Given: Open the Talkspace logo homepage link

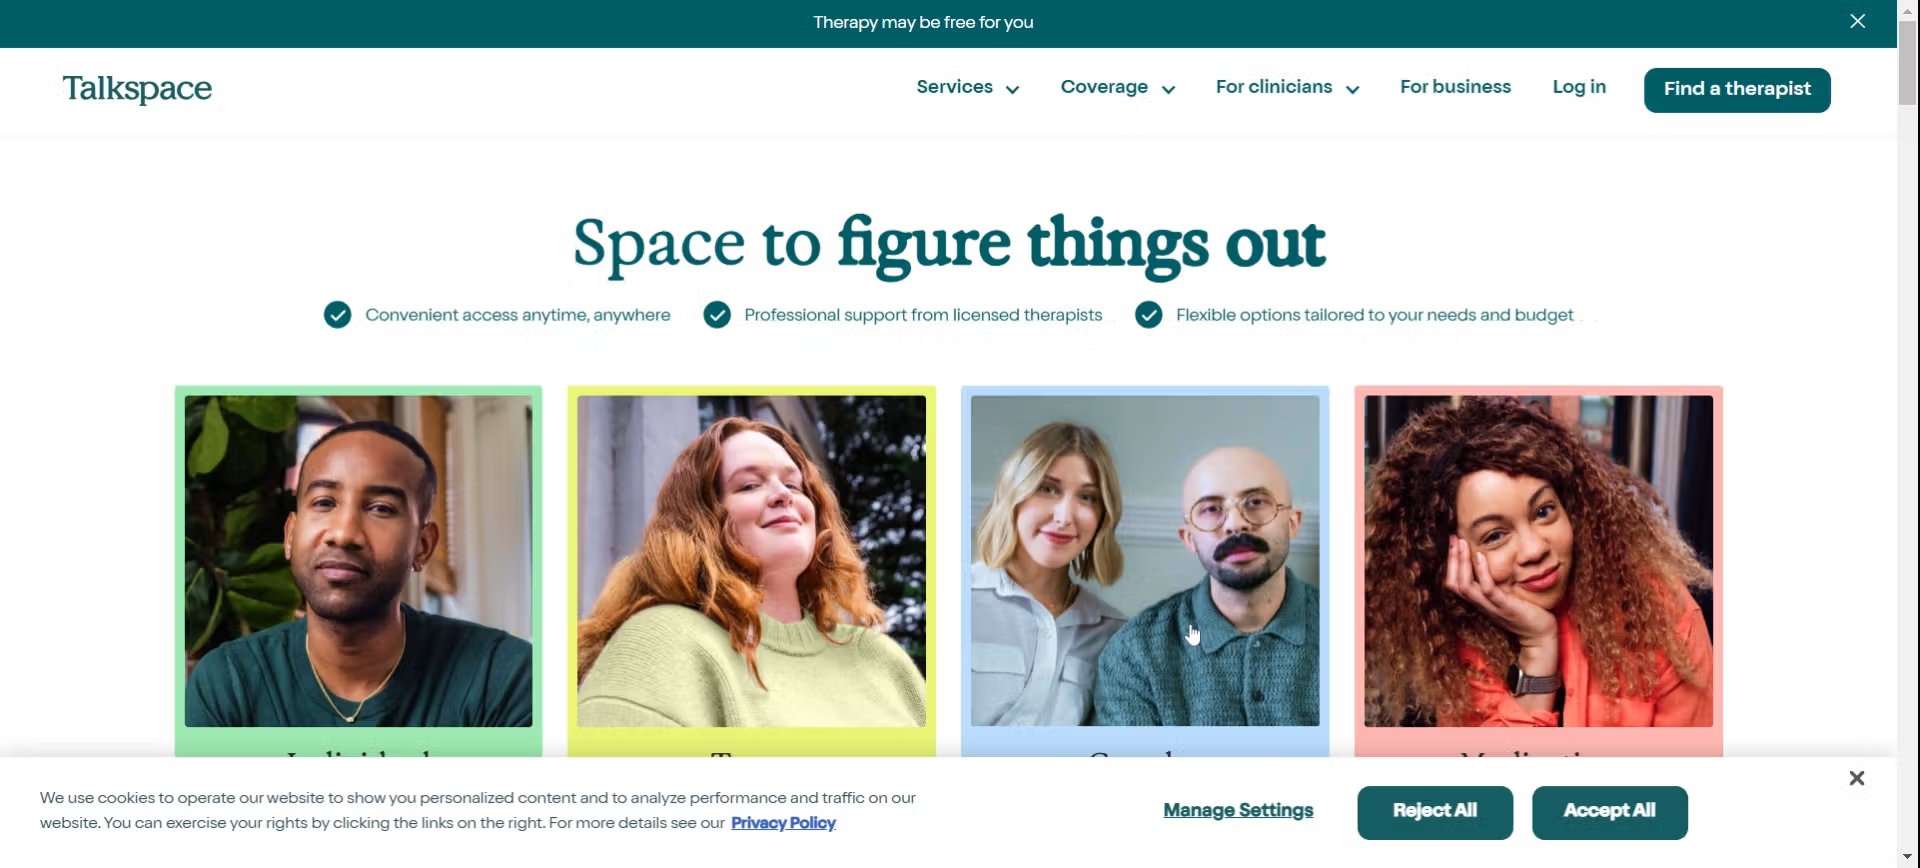Looking at the screenshot, I should coord(137,88).
